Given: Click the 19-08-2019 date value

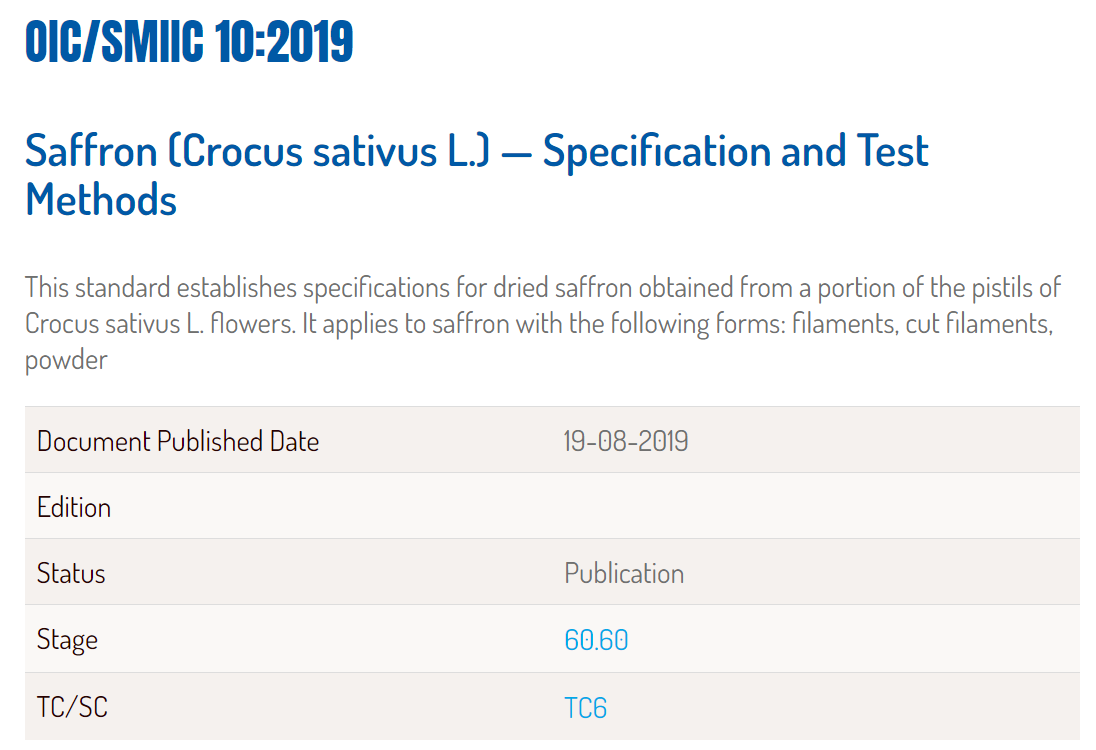Looking at the screenshot, I should [x=626, y=441].
